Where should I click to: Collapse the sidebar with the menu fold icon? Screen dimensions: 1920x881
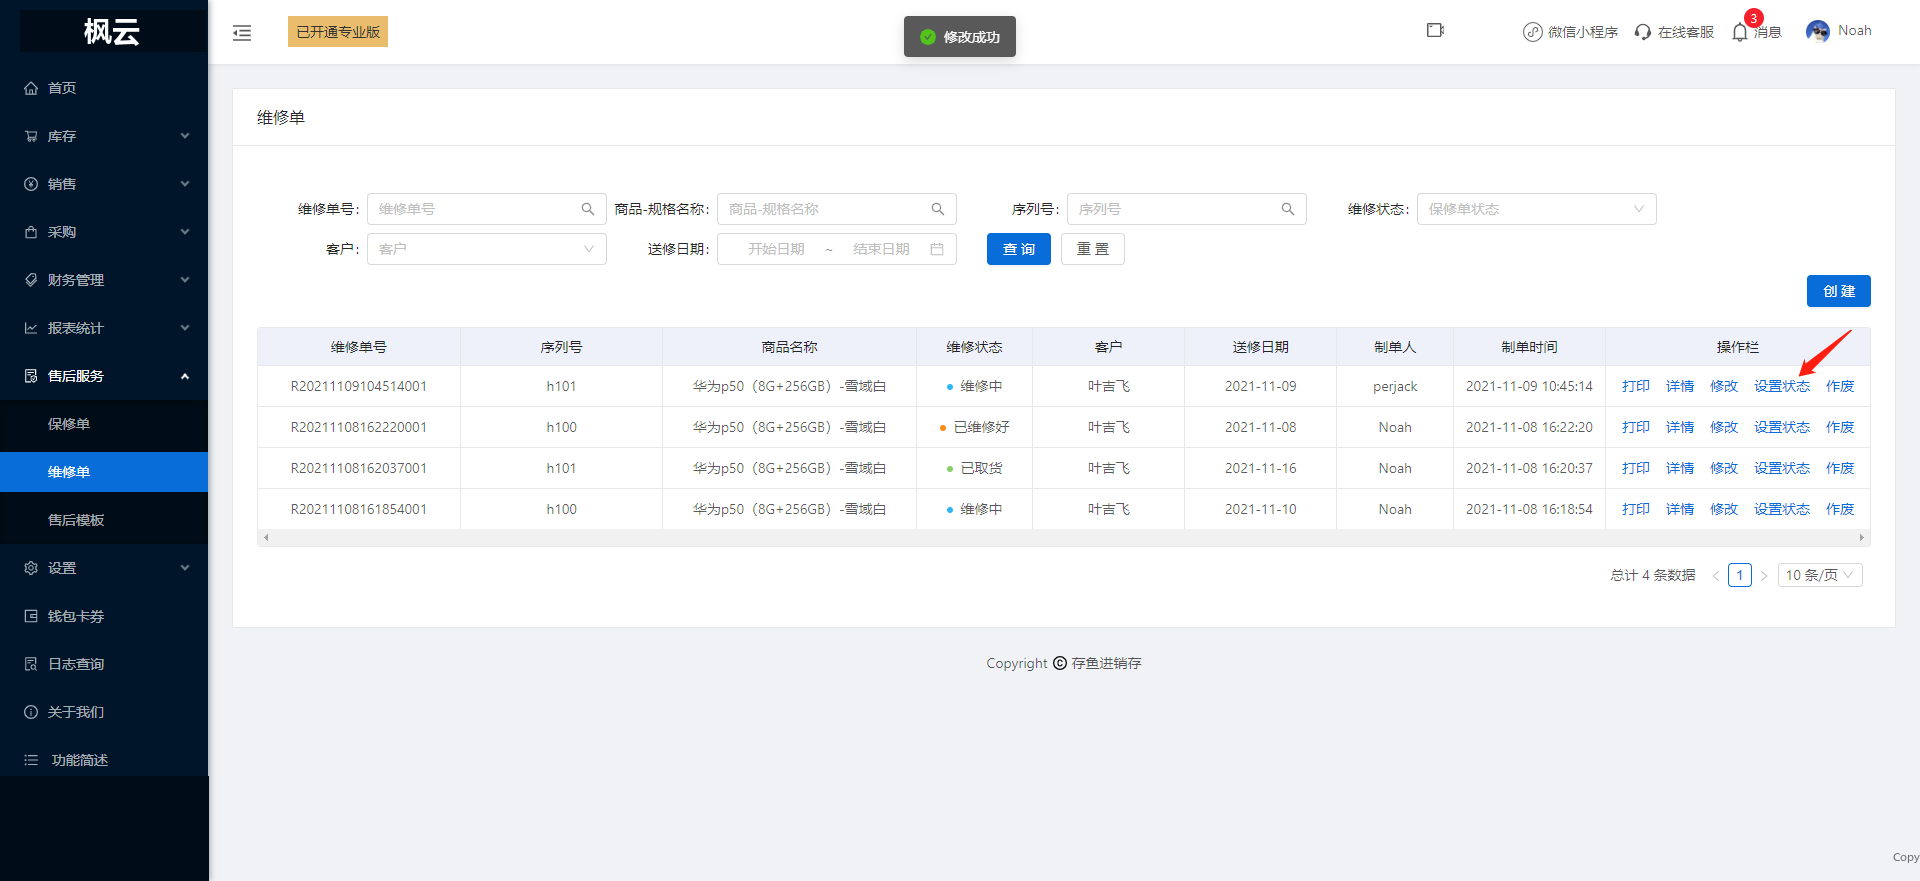point(242,33)
